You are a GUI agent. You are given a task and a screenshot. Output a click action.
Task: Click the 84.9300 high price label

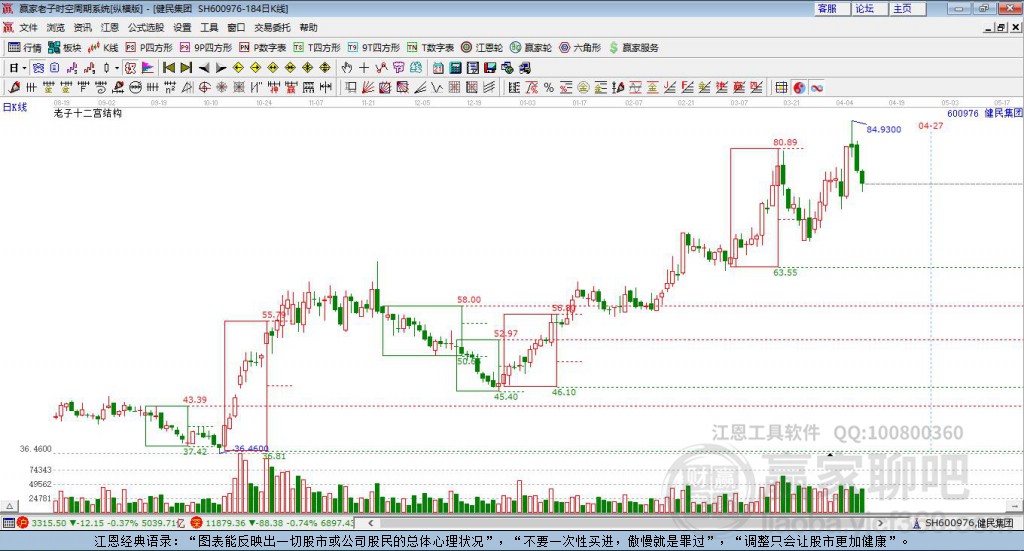(884, 129)
